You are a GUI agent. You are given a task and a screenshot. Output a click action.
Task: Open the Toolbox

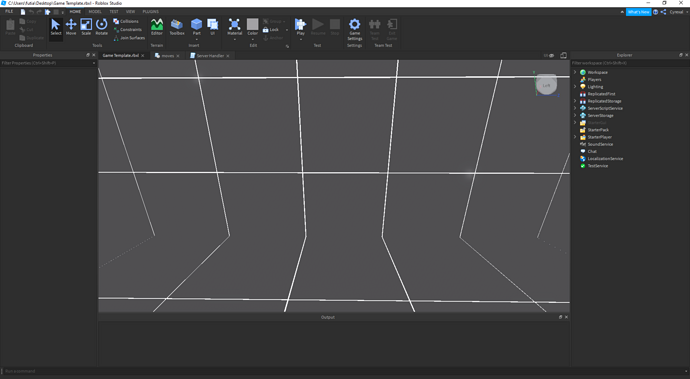point(177,27)
